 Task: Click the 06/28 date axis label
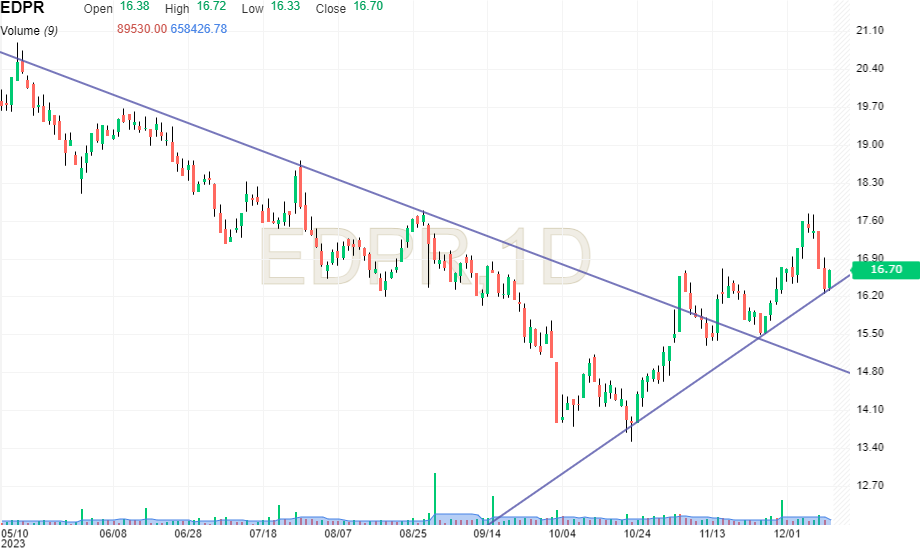coord(188,534)
